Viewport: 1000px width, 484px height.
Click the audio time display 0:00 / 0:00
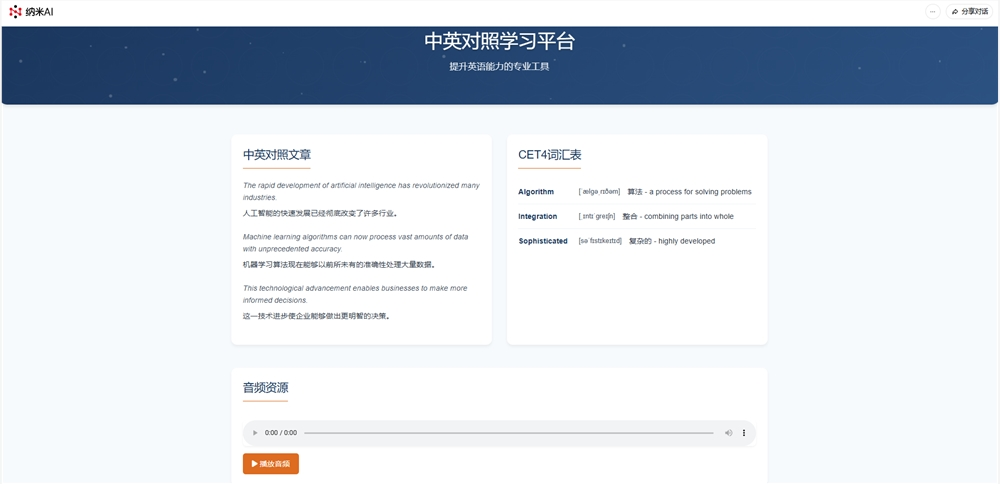click(x=281, y=433)
